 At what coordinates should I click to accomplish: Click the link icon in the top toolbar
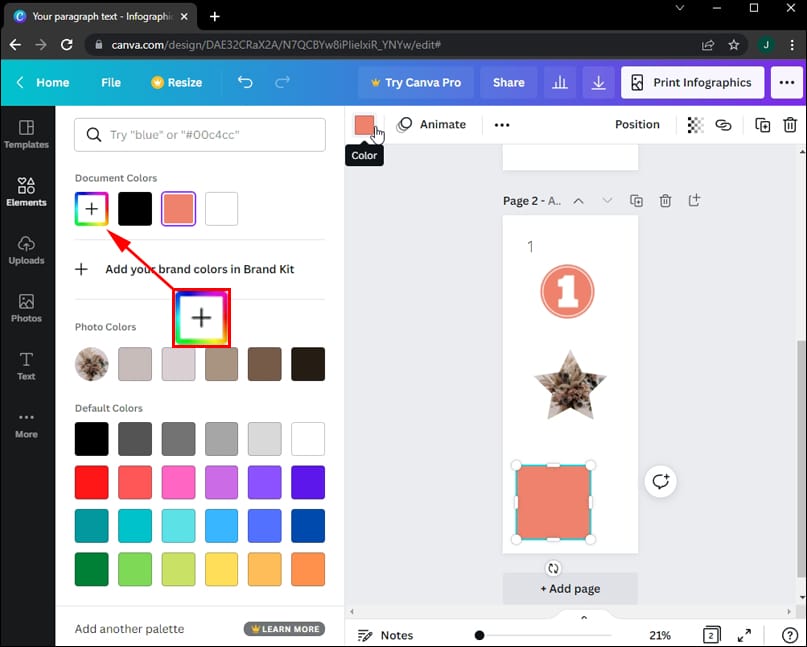coord(724,124)
